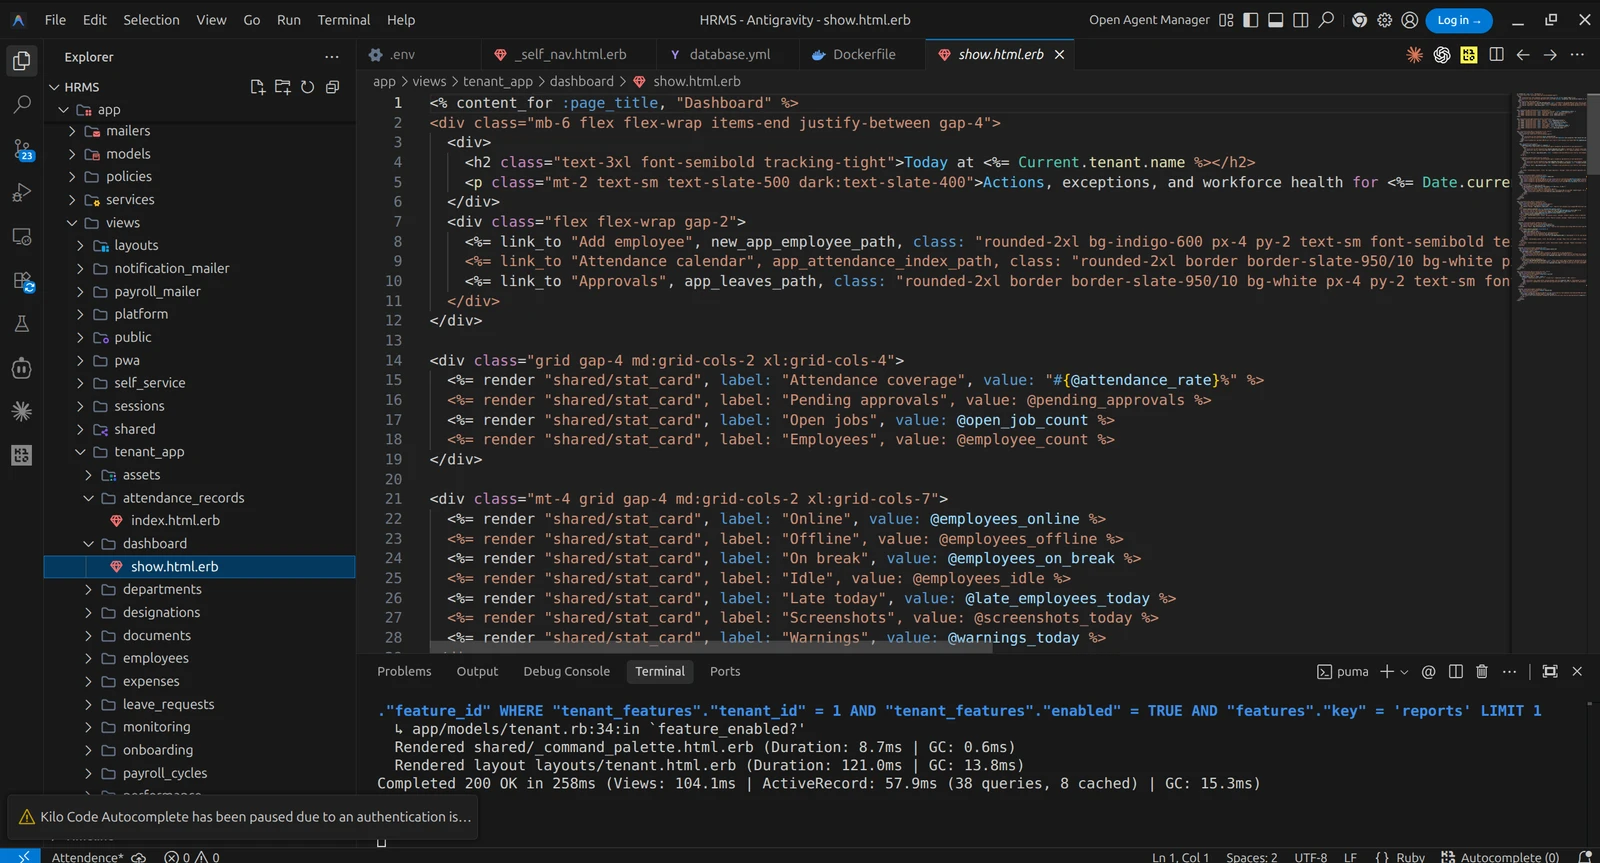Open the ChatGPT icon in editor toolbar
The height and width of the screenshot is (863, 1600).
pyautogui.click(x=1442, y=55)
